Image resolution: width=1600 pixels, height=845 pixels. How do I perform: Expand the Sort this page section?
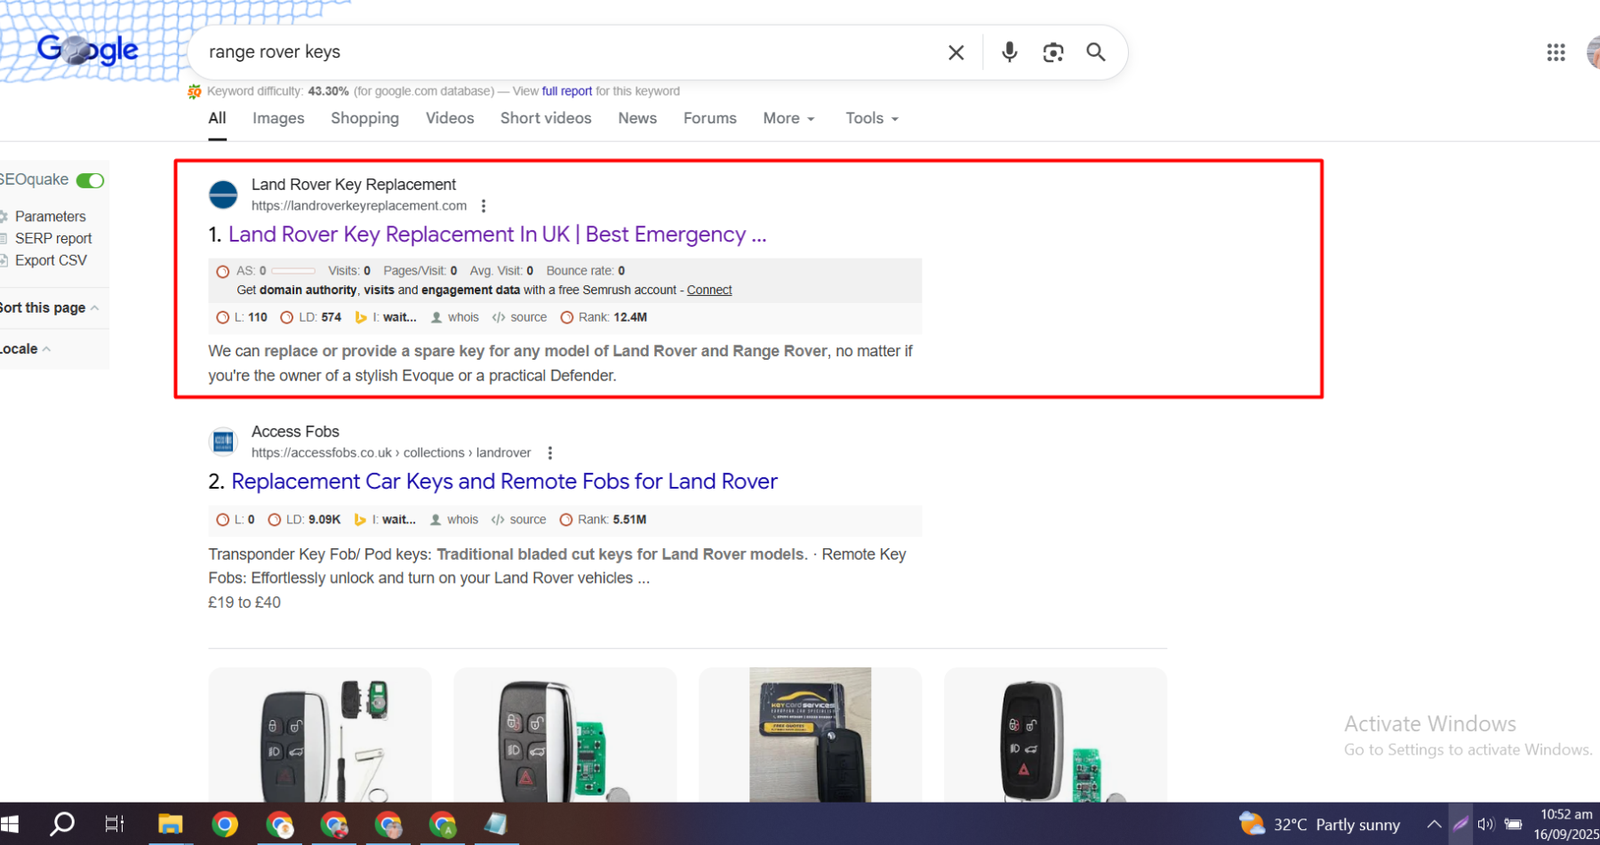click(48, 308)
